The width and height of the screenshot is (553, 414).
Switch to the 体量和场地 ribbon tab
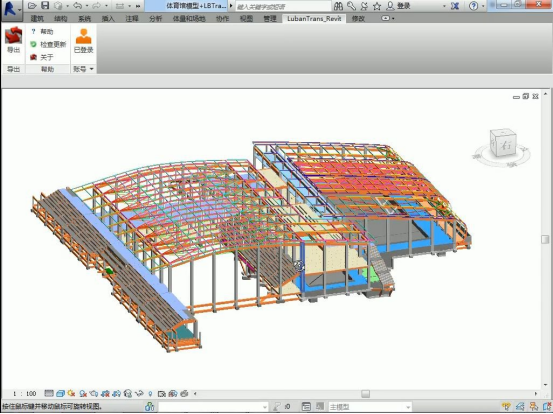(x=189, y=19)
